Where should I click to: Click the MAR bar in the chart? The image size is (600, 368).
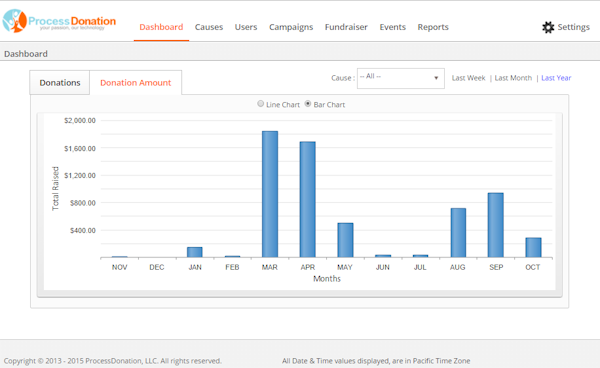(270, 194)
